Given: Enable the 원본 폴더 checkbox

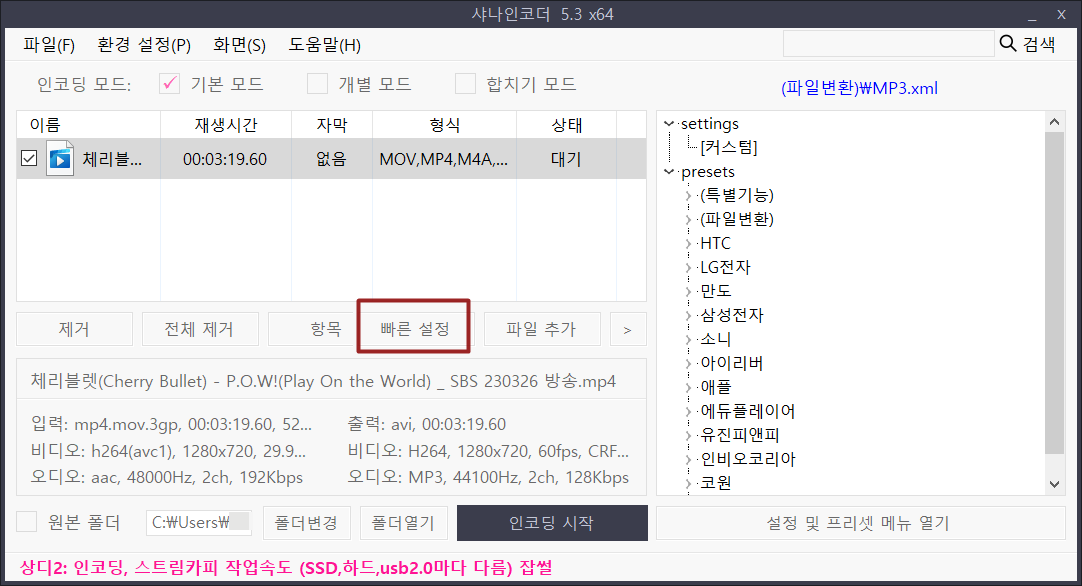Looking at the screenshot, I should tap(26, 522).
